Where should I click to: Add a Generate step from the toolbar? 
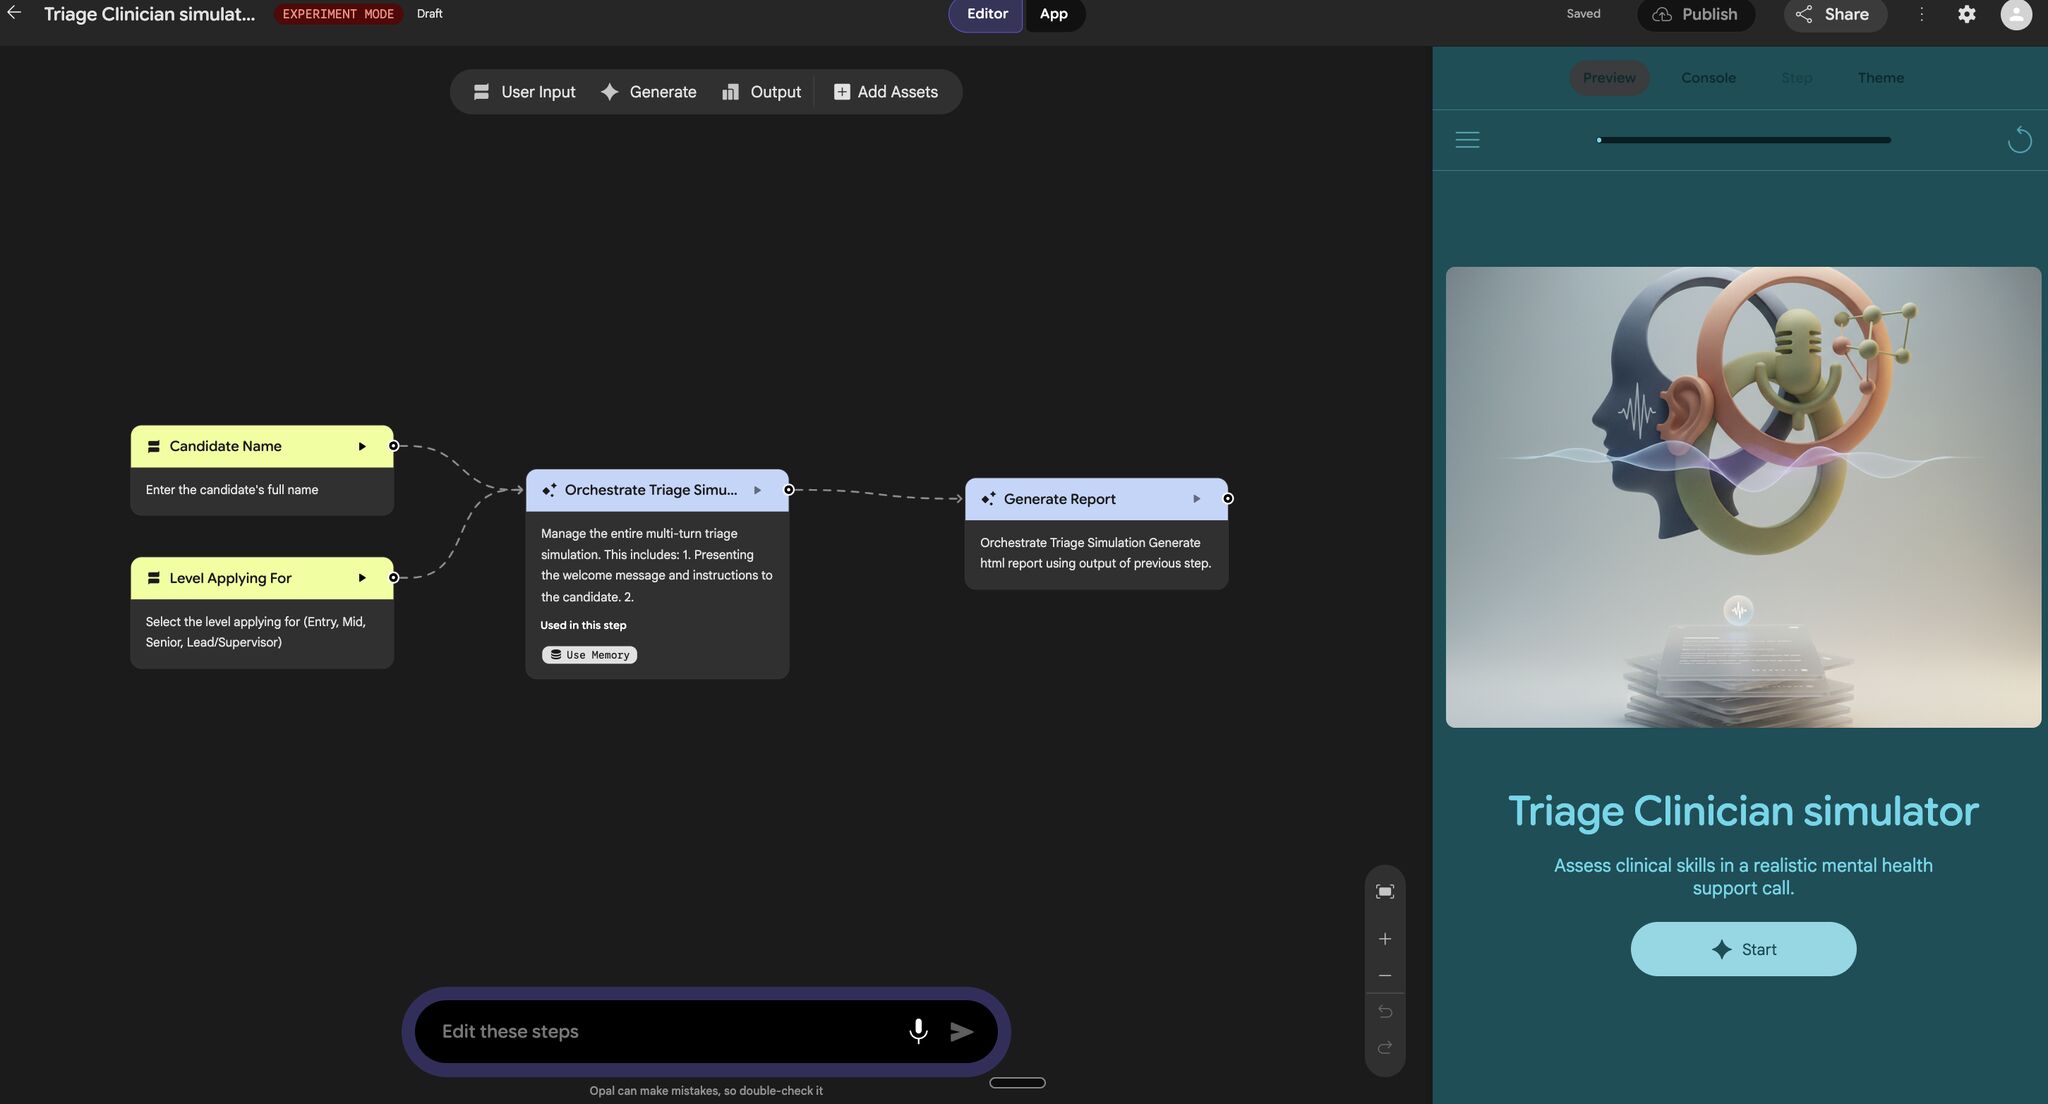(649, 91)
